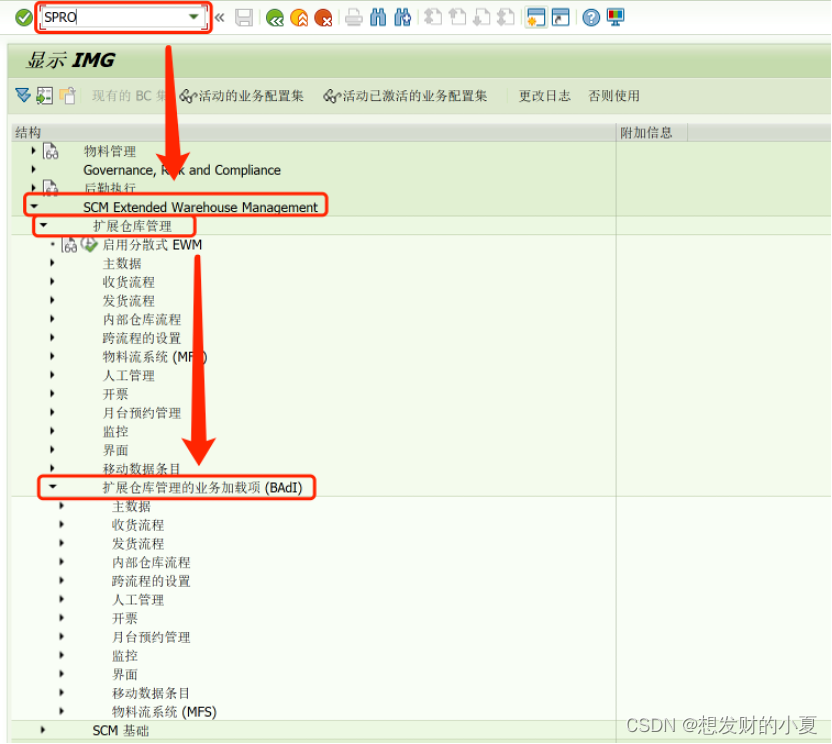Select 收货流程 under the BAdI node
The height and width of the screenshot is (744, 832).
tap(138, 525)
